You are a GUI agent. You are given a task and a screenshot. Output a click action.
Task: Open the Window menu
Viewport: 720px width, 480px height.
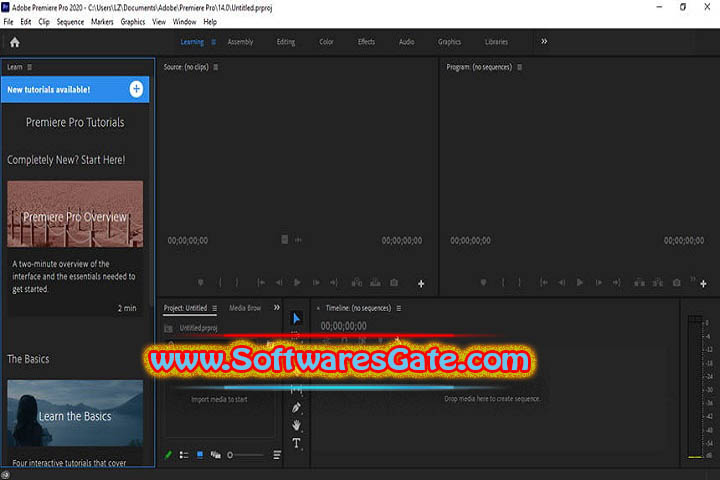(x=184, y=22)
